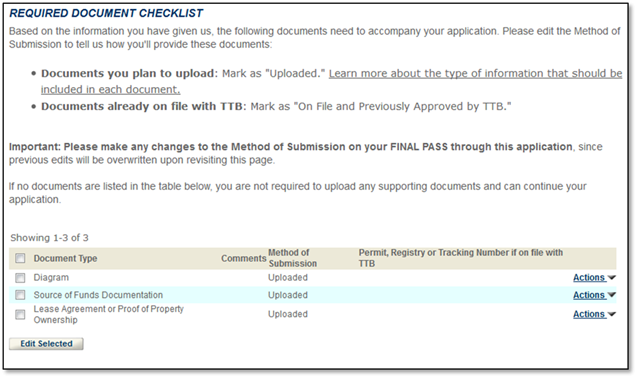Click the arrow icon beside Diagram's Actions
Viewport: 637px width, 378px height.
[612, 278]
